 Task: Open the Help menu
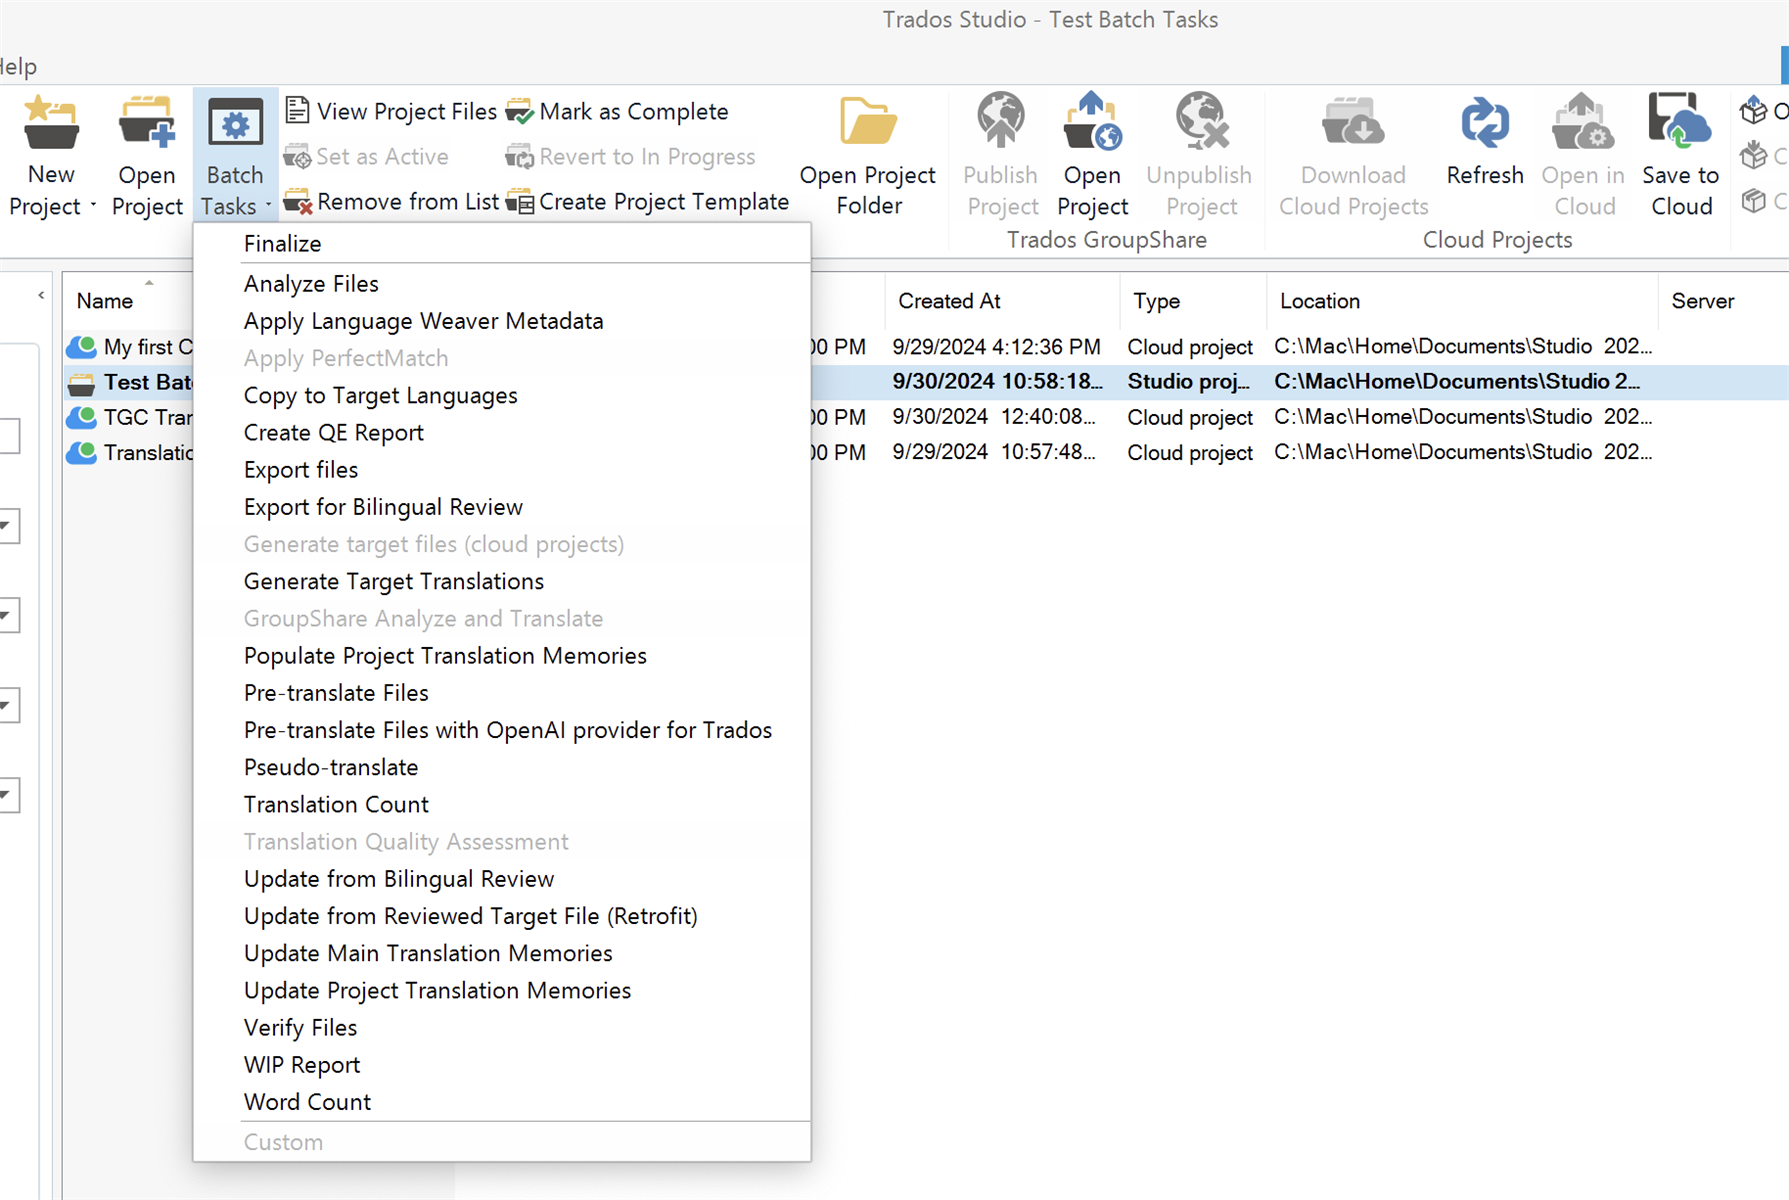[x=17, y=66]
